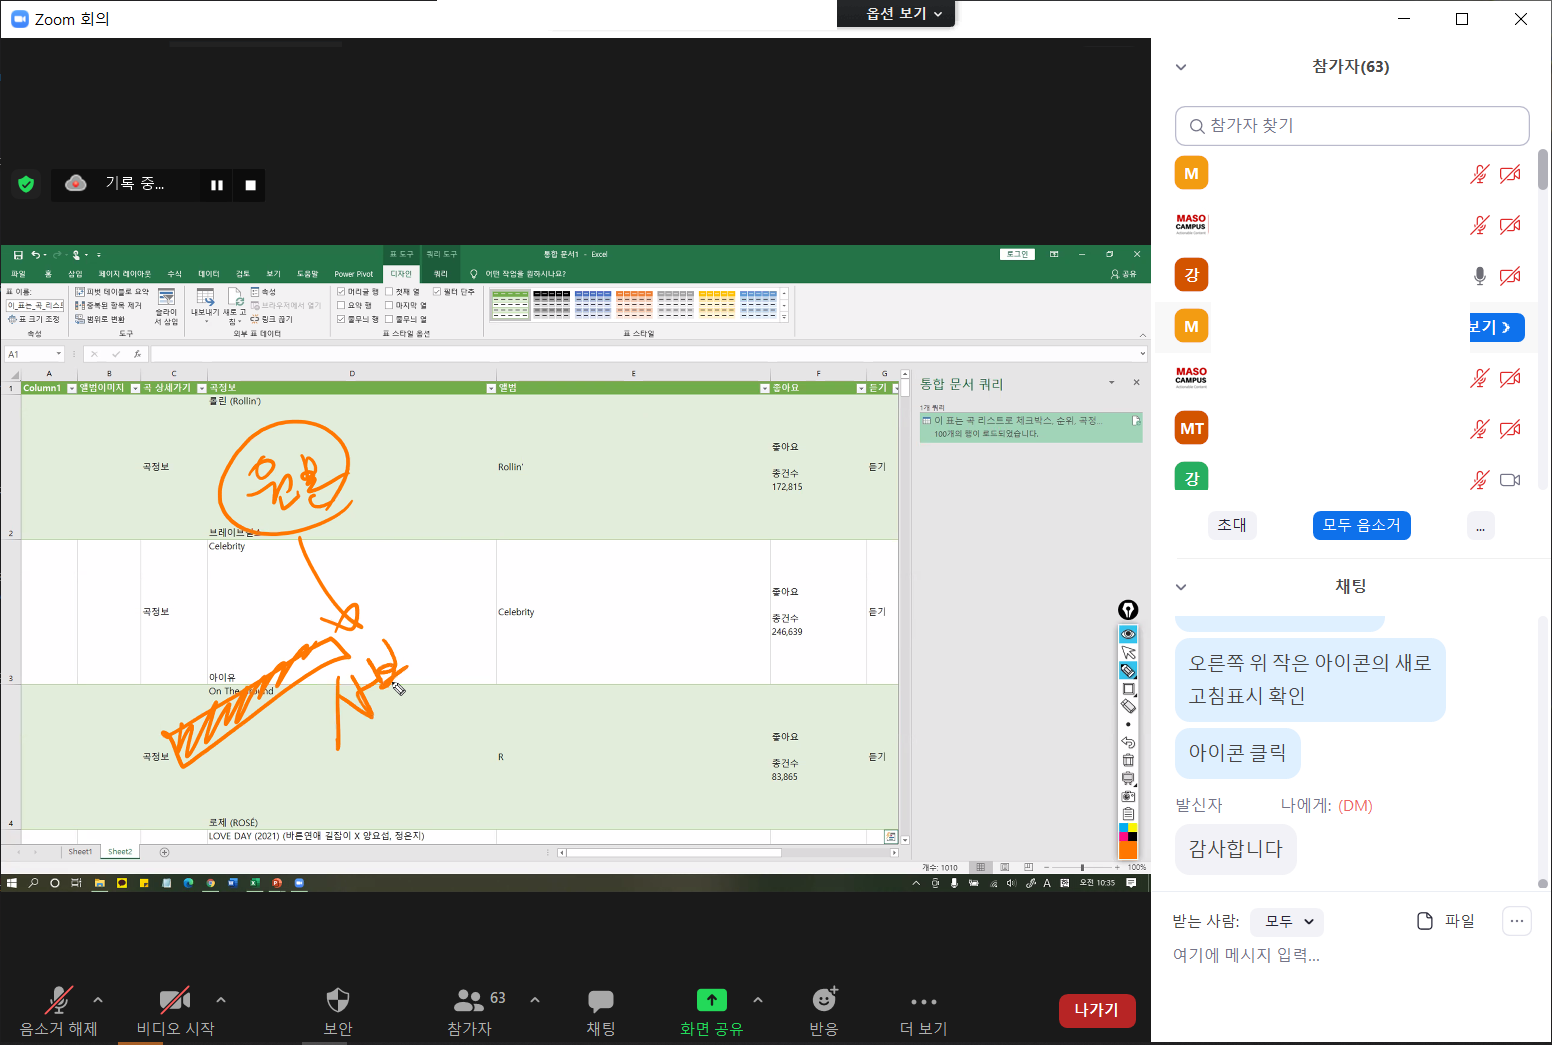
Task: Stop the cloud recording
Action: [x=250, y=185]
